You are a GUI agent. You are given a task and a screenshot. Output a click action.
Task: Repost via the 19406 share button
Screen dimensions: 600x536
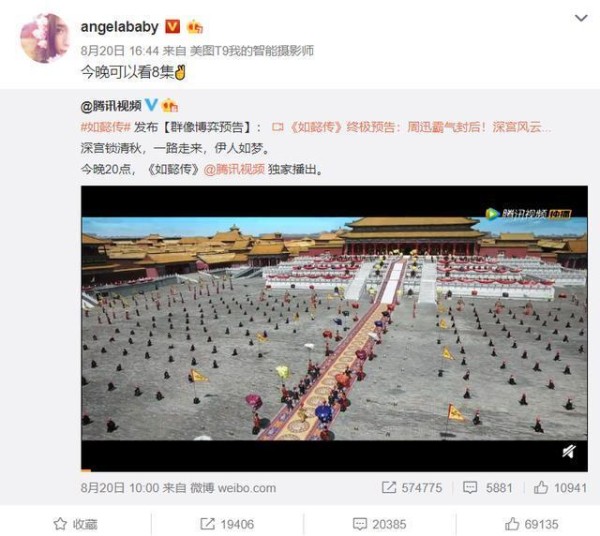tap(227, 524)
